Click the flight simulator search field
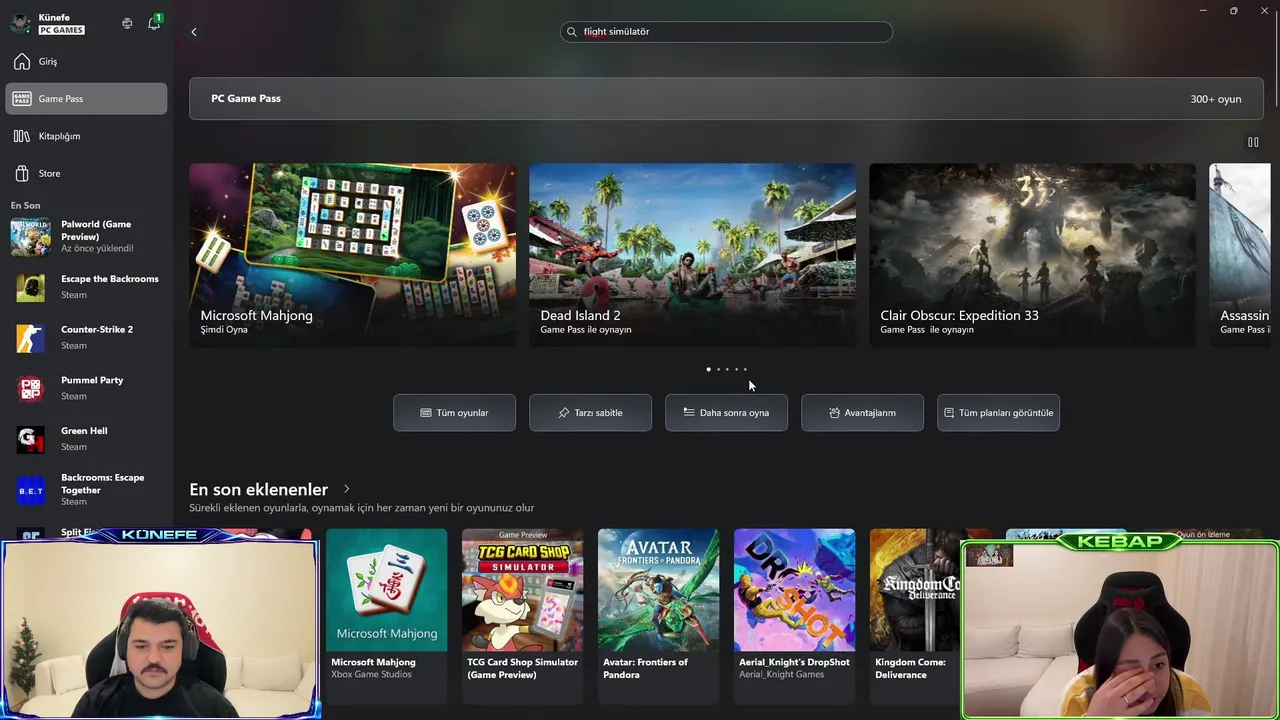 pyautogui.click(x=726, y=32)
